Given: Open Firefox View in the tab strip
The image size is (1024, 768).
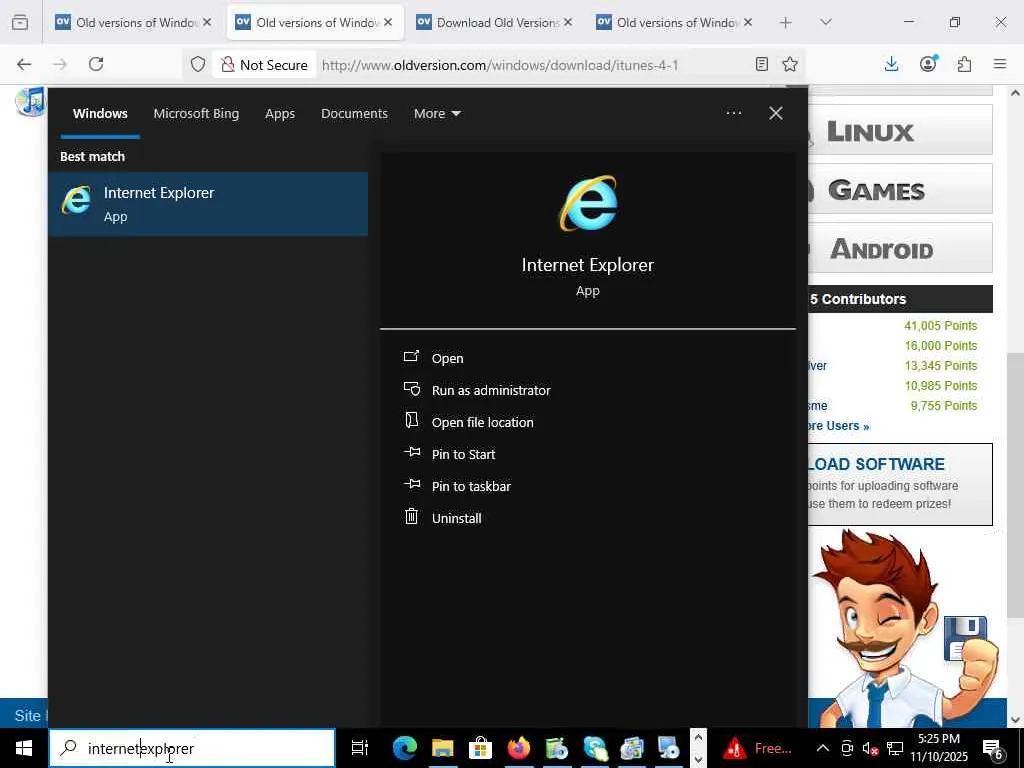Looking at the screenshot, I should pyautogui.click(x=20, y=22).
